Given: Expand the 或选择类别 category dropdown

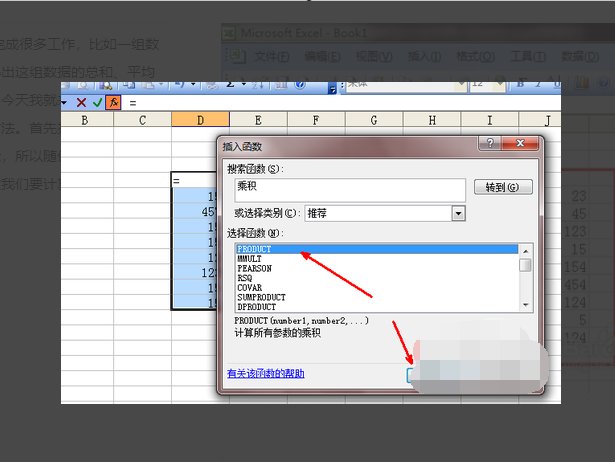Looking at the screenshot, I should tap(458, 213).
